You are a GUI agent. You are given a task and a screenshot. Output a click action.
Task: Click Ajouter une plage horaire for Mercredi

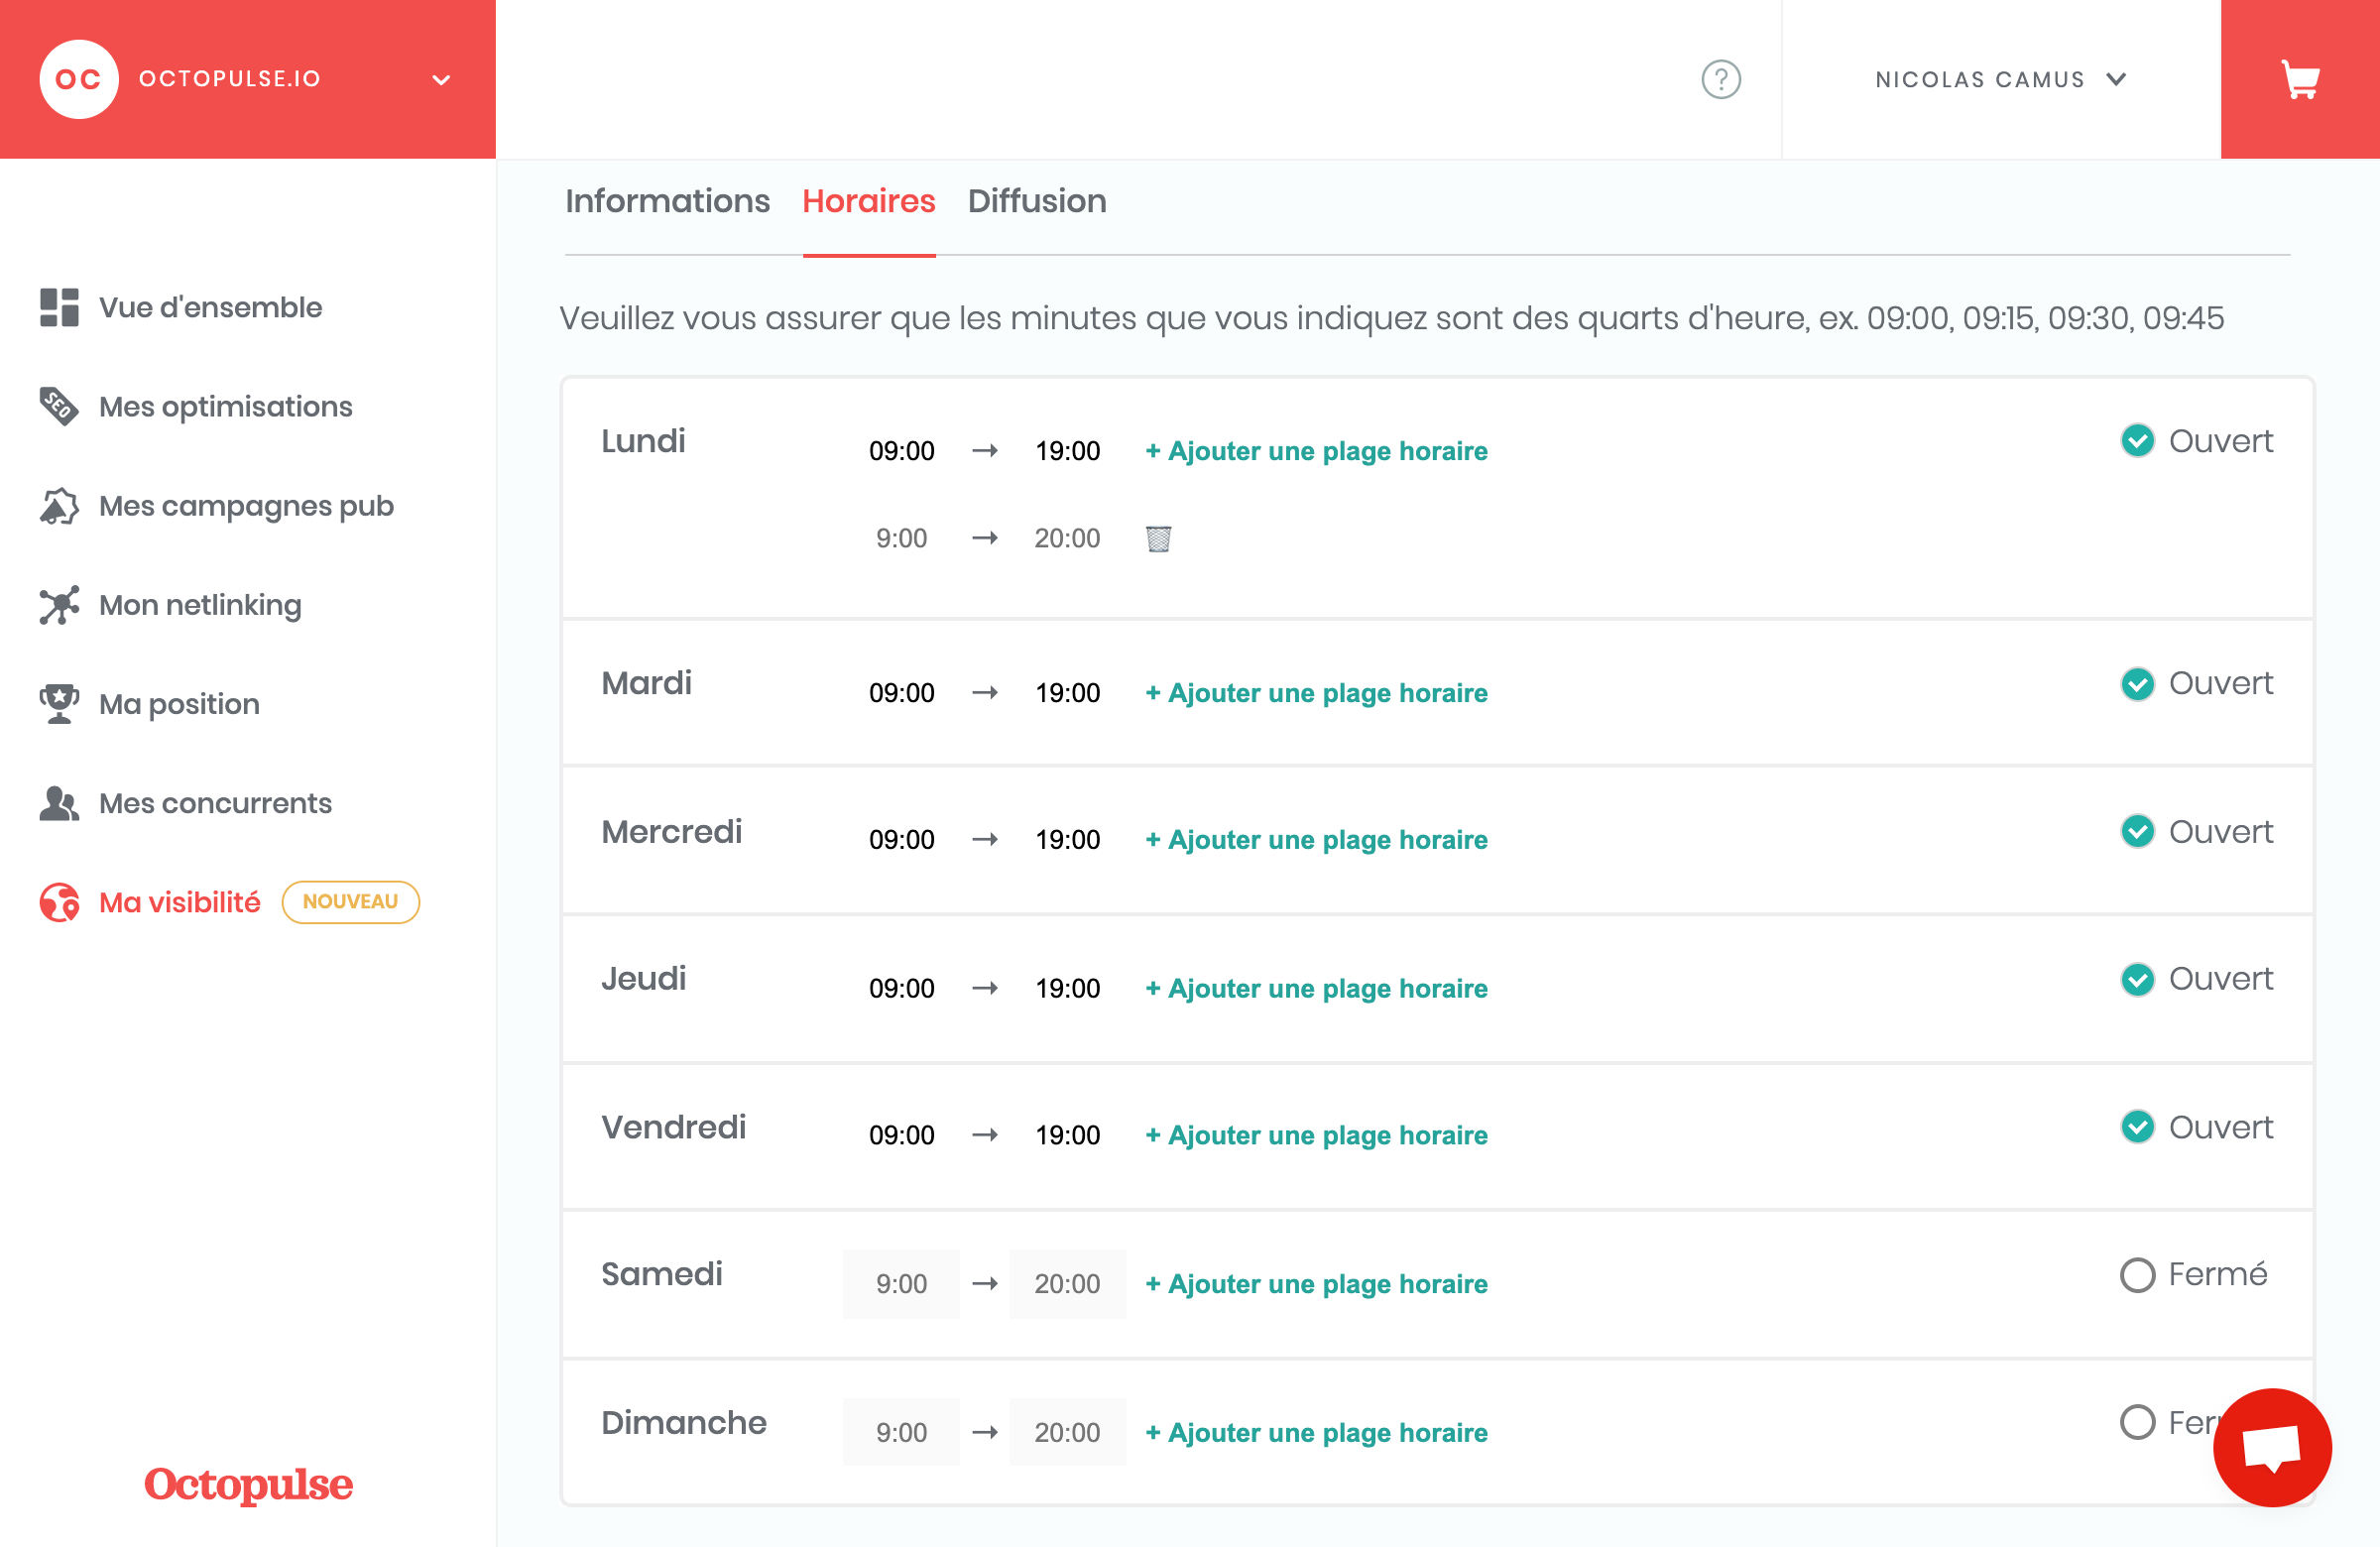[1318, 839]
